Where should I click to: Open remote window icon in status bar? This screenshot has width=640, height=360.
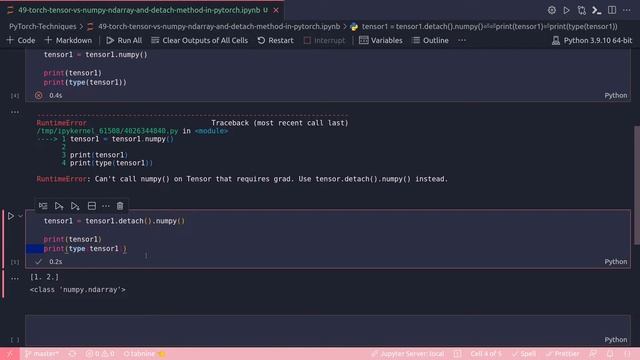pos(9,354)
